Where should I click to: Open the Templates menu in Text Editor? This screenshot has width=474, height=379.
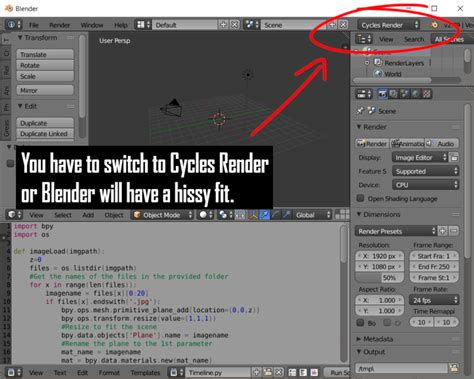(x=145, y=372)
